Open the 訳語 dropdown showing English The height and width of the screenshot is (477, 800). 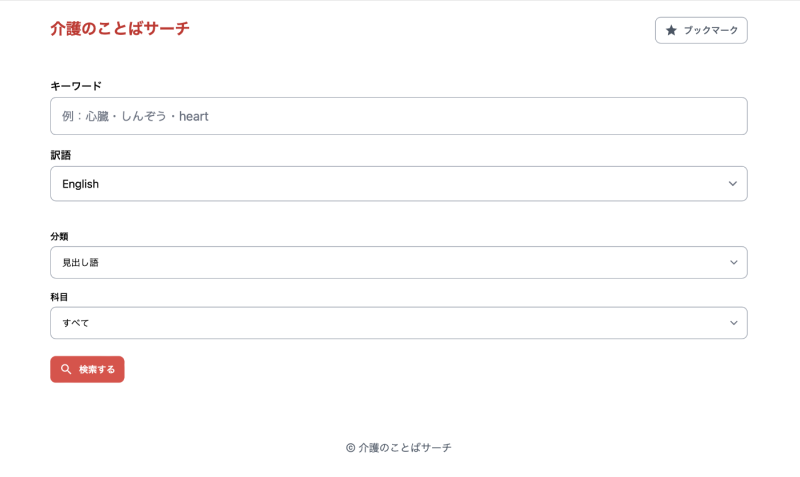coord(398,184)
